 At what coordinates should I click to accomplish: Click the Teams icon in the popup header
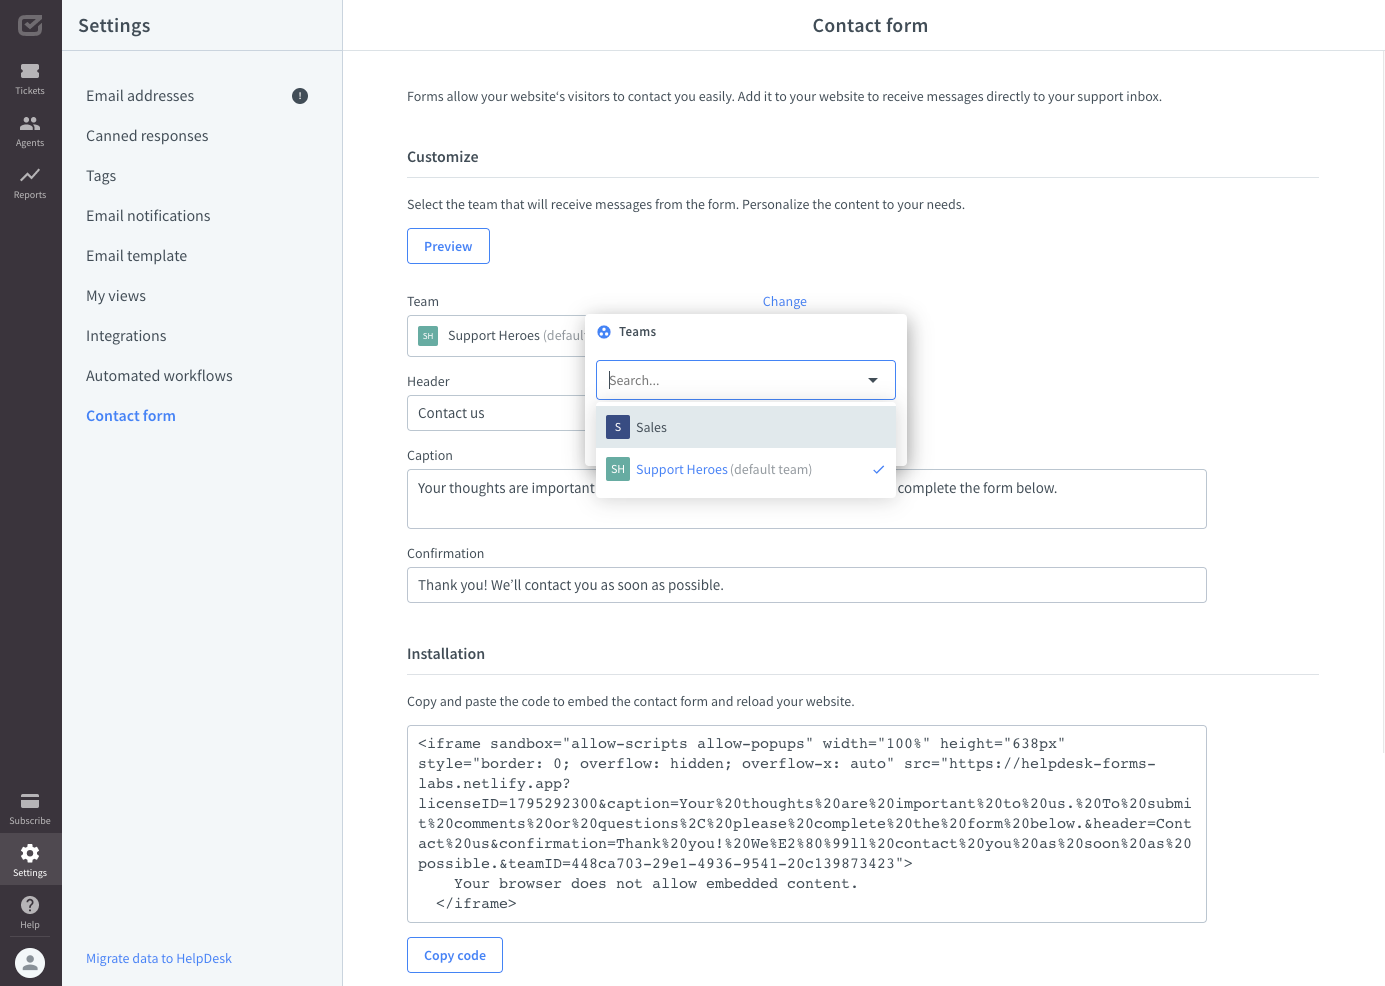[604, 331]
